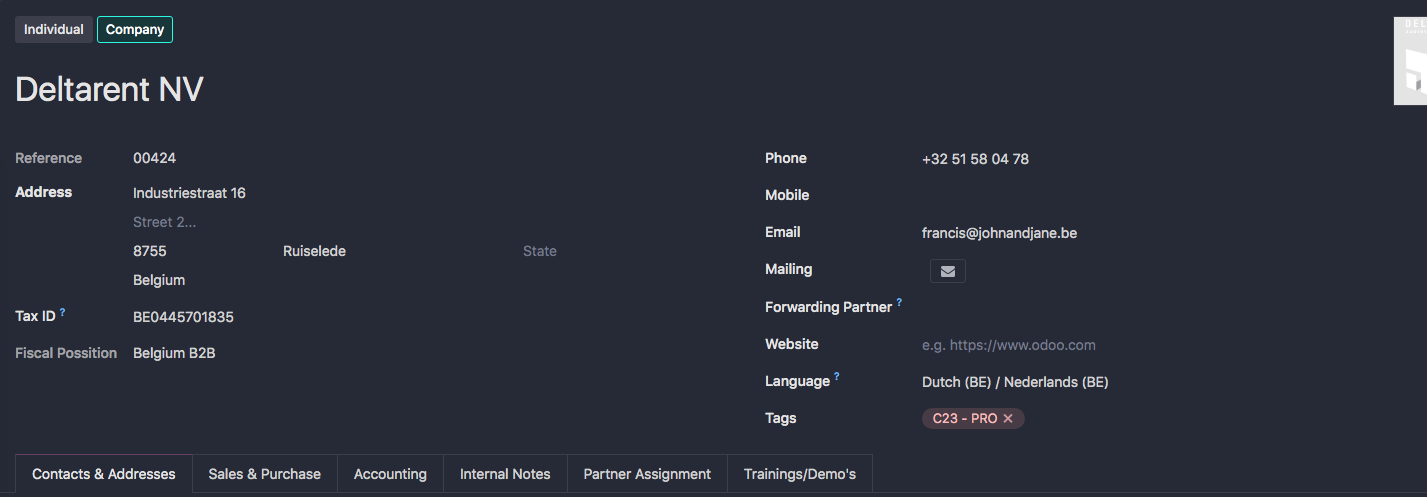This screenshot has height=497, width=1427.
Task: Remove the C23 - PRO tag
Action: 1008,419
